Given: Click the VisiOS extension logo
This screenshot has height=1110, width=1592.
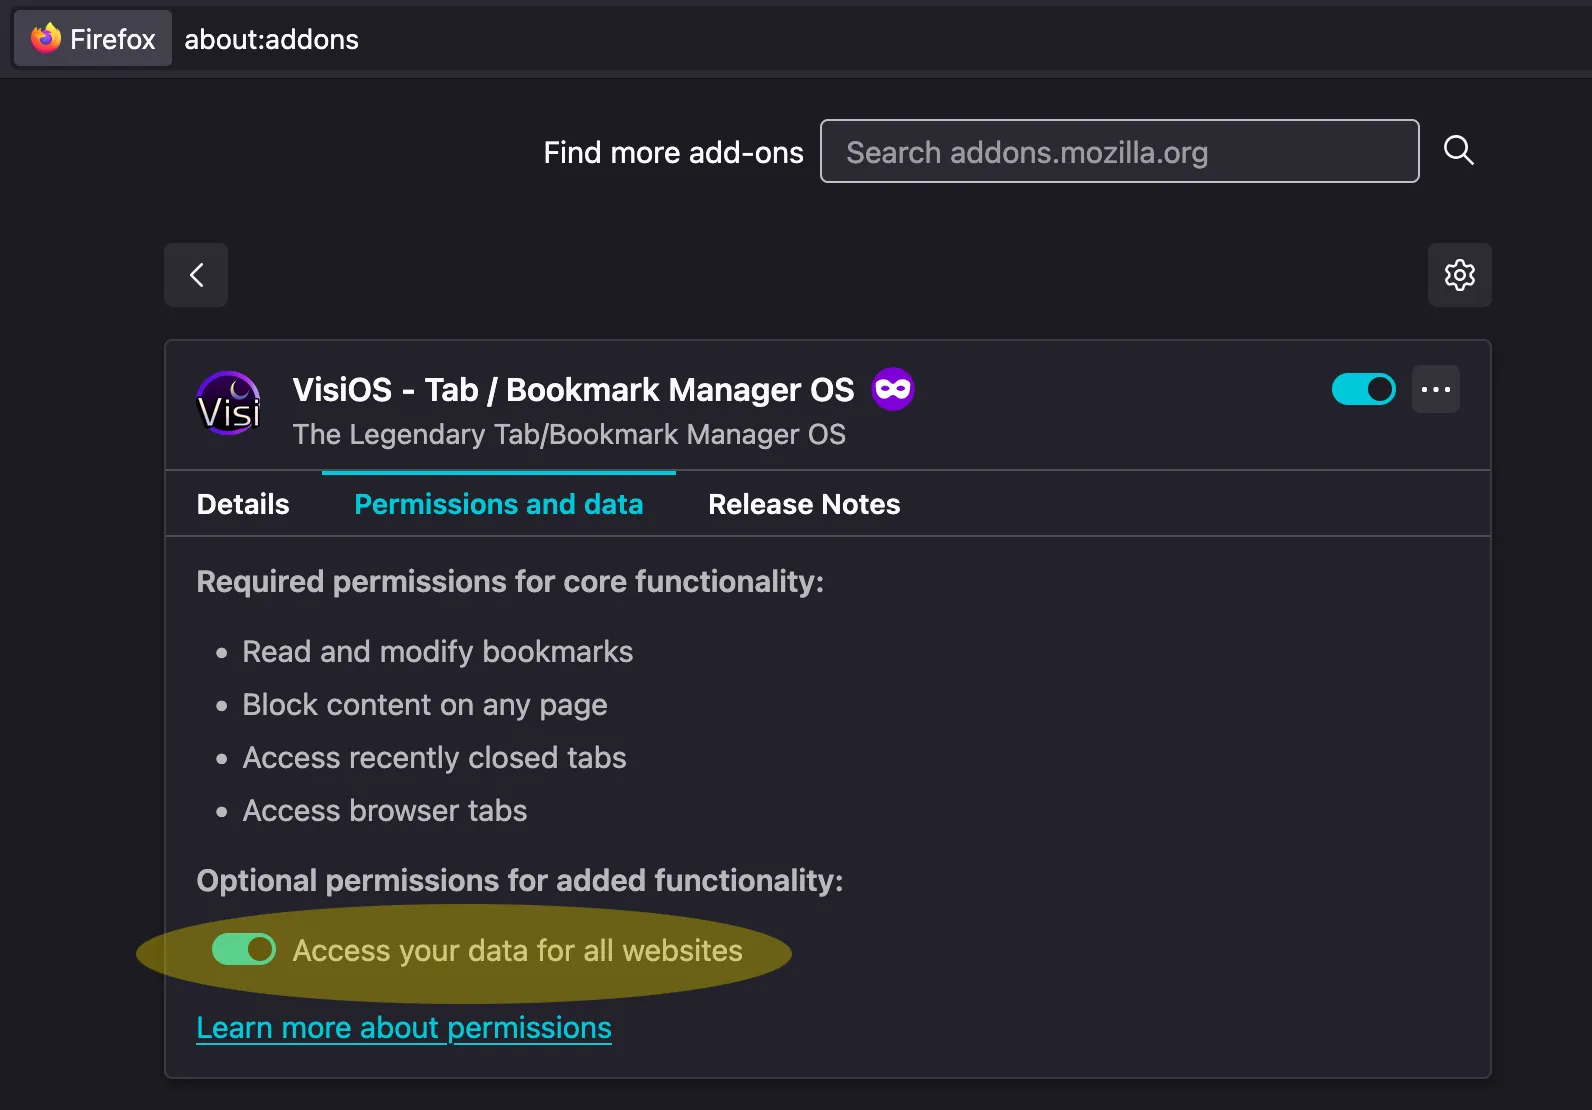Looking at the screenshot, I should [229, 403].
